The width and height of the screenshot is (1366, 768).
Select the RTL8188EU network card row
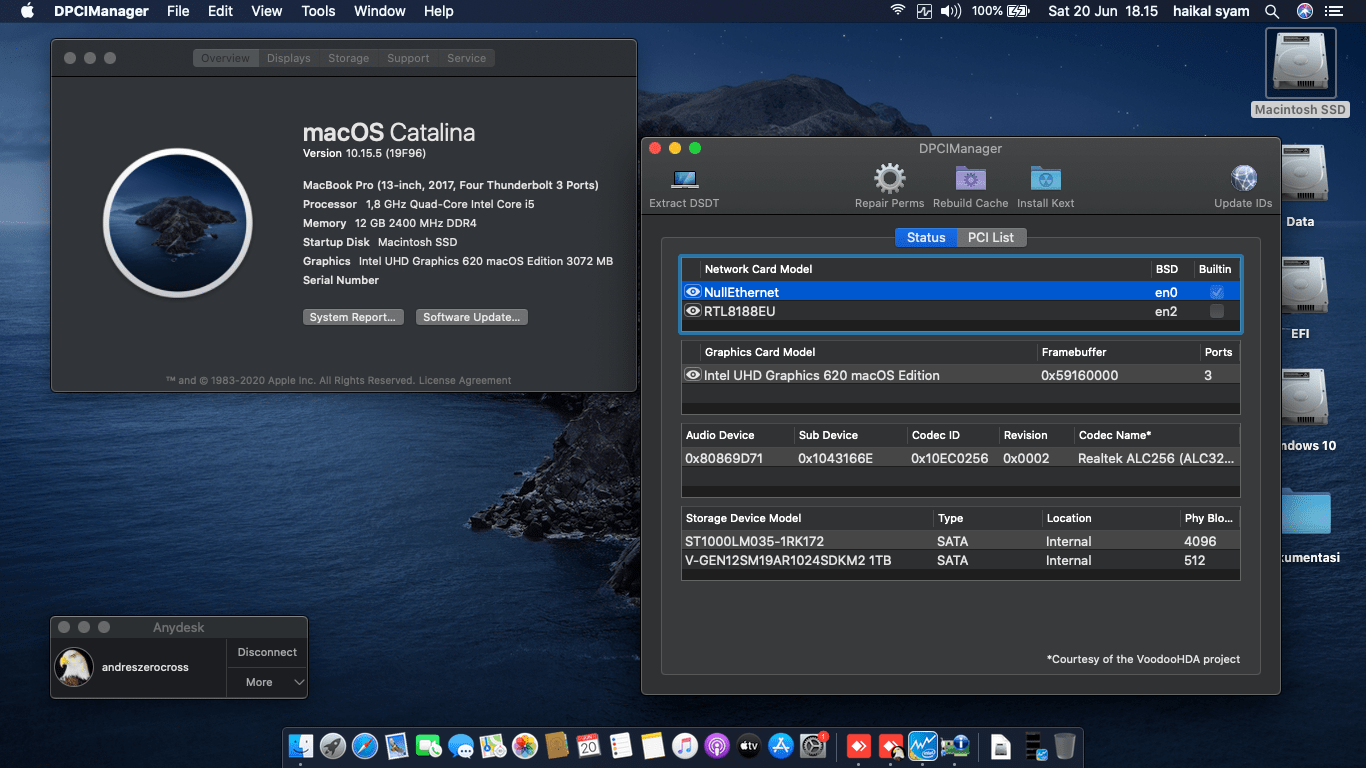[x=960, y=311]
